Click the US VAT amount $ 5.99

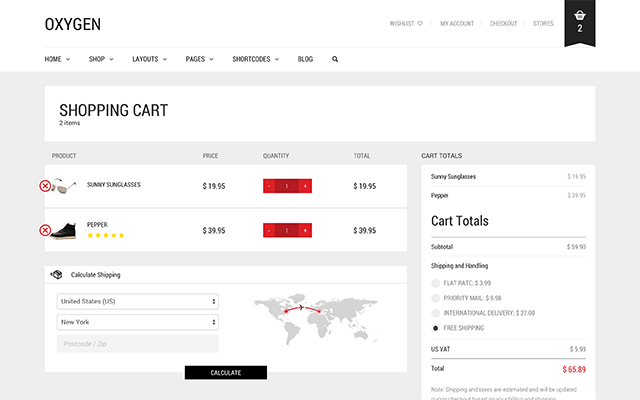[578, 349]
